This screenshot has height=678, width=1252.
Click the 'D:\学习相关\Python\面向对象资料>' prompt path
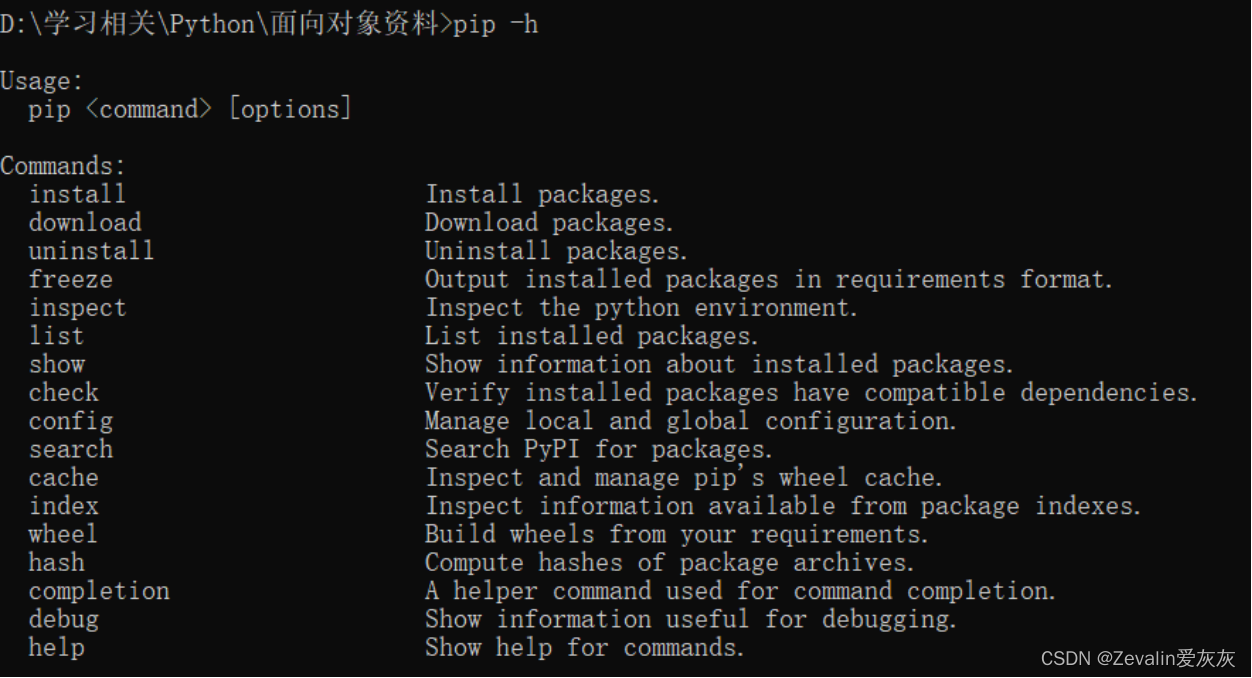(226, 24)
